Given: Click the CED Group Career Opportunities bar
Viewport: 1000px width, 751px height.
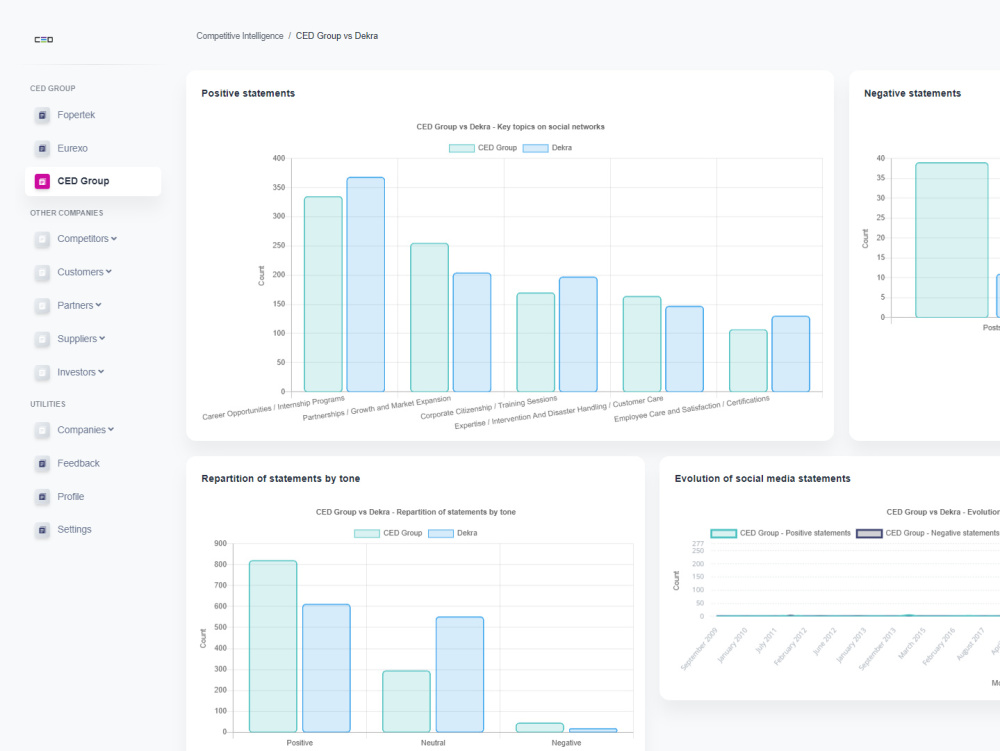Looking at the screenshot, I should pyautogui.click(x=323, y=294).
